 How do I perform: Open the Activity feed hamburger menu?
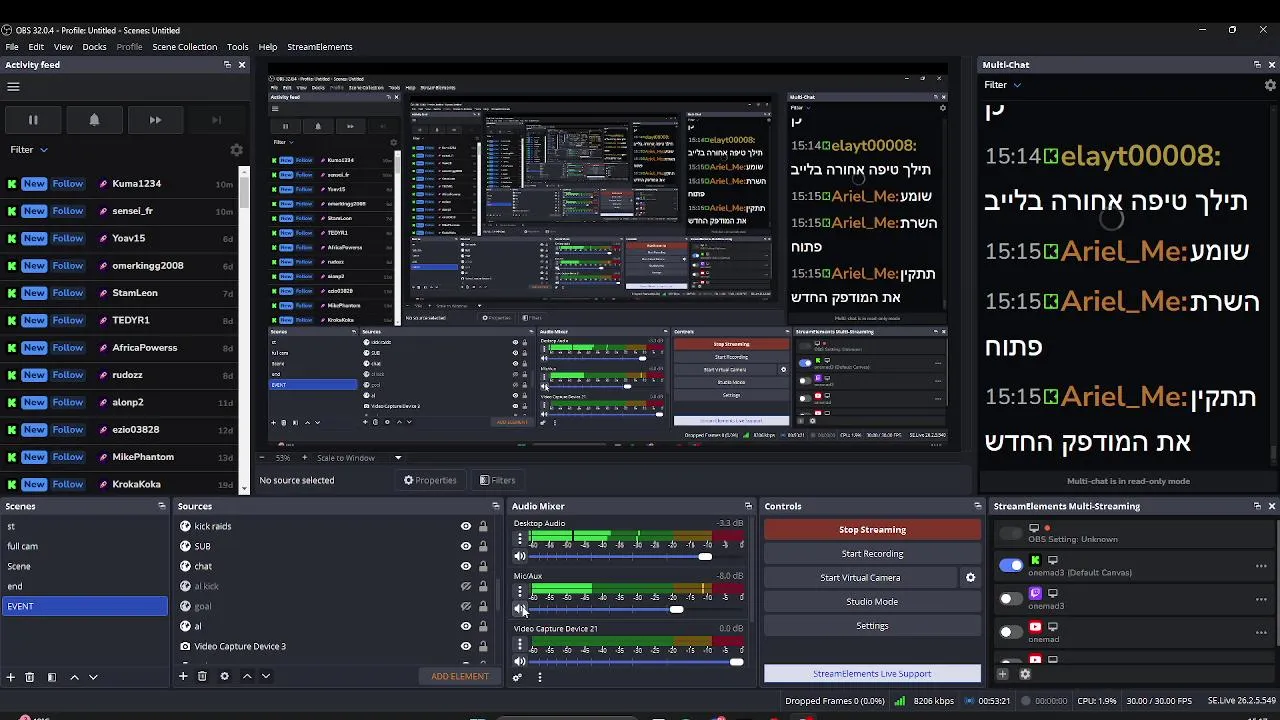coord(13,87)
